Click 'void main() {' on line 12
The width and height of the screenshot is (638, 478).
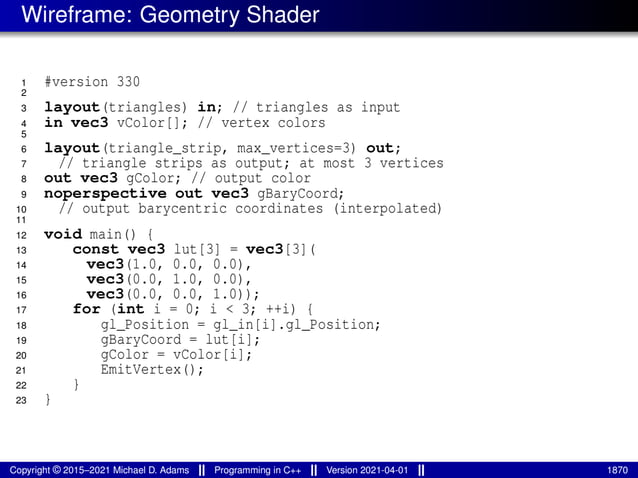coord(99,234)
